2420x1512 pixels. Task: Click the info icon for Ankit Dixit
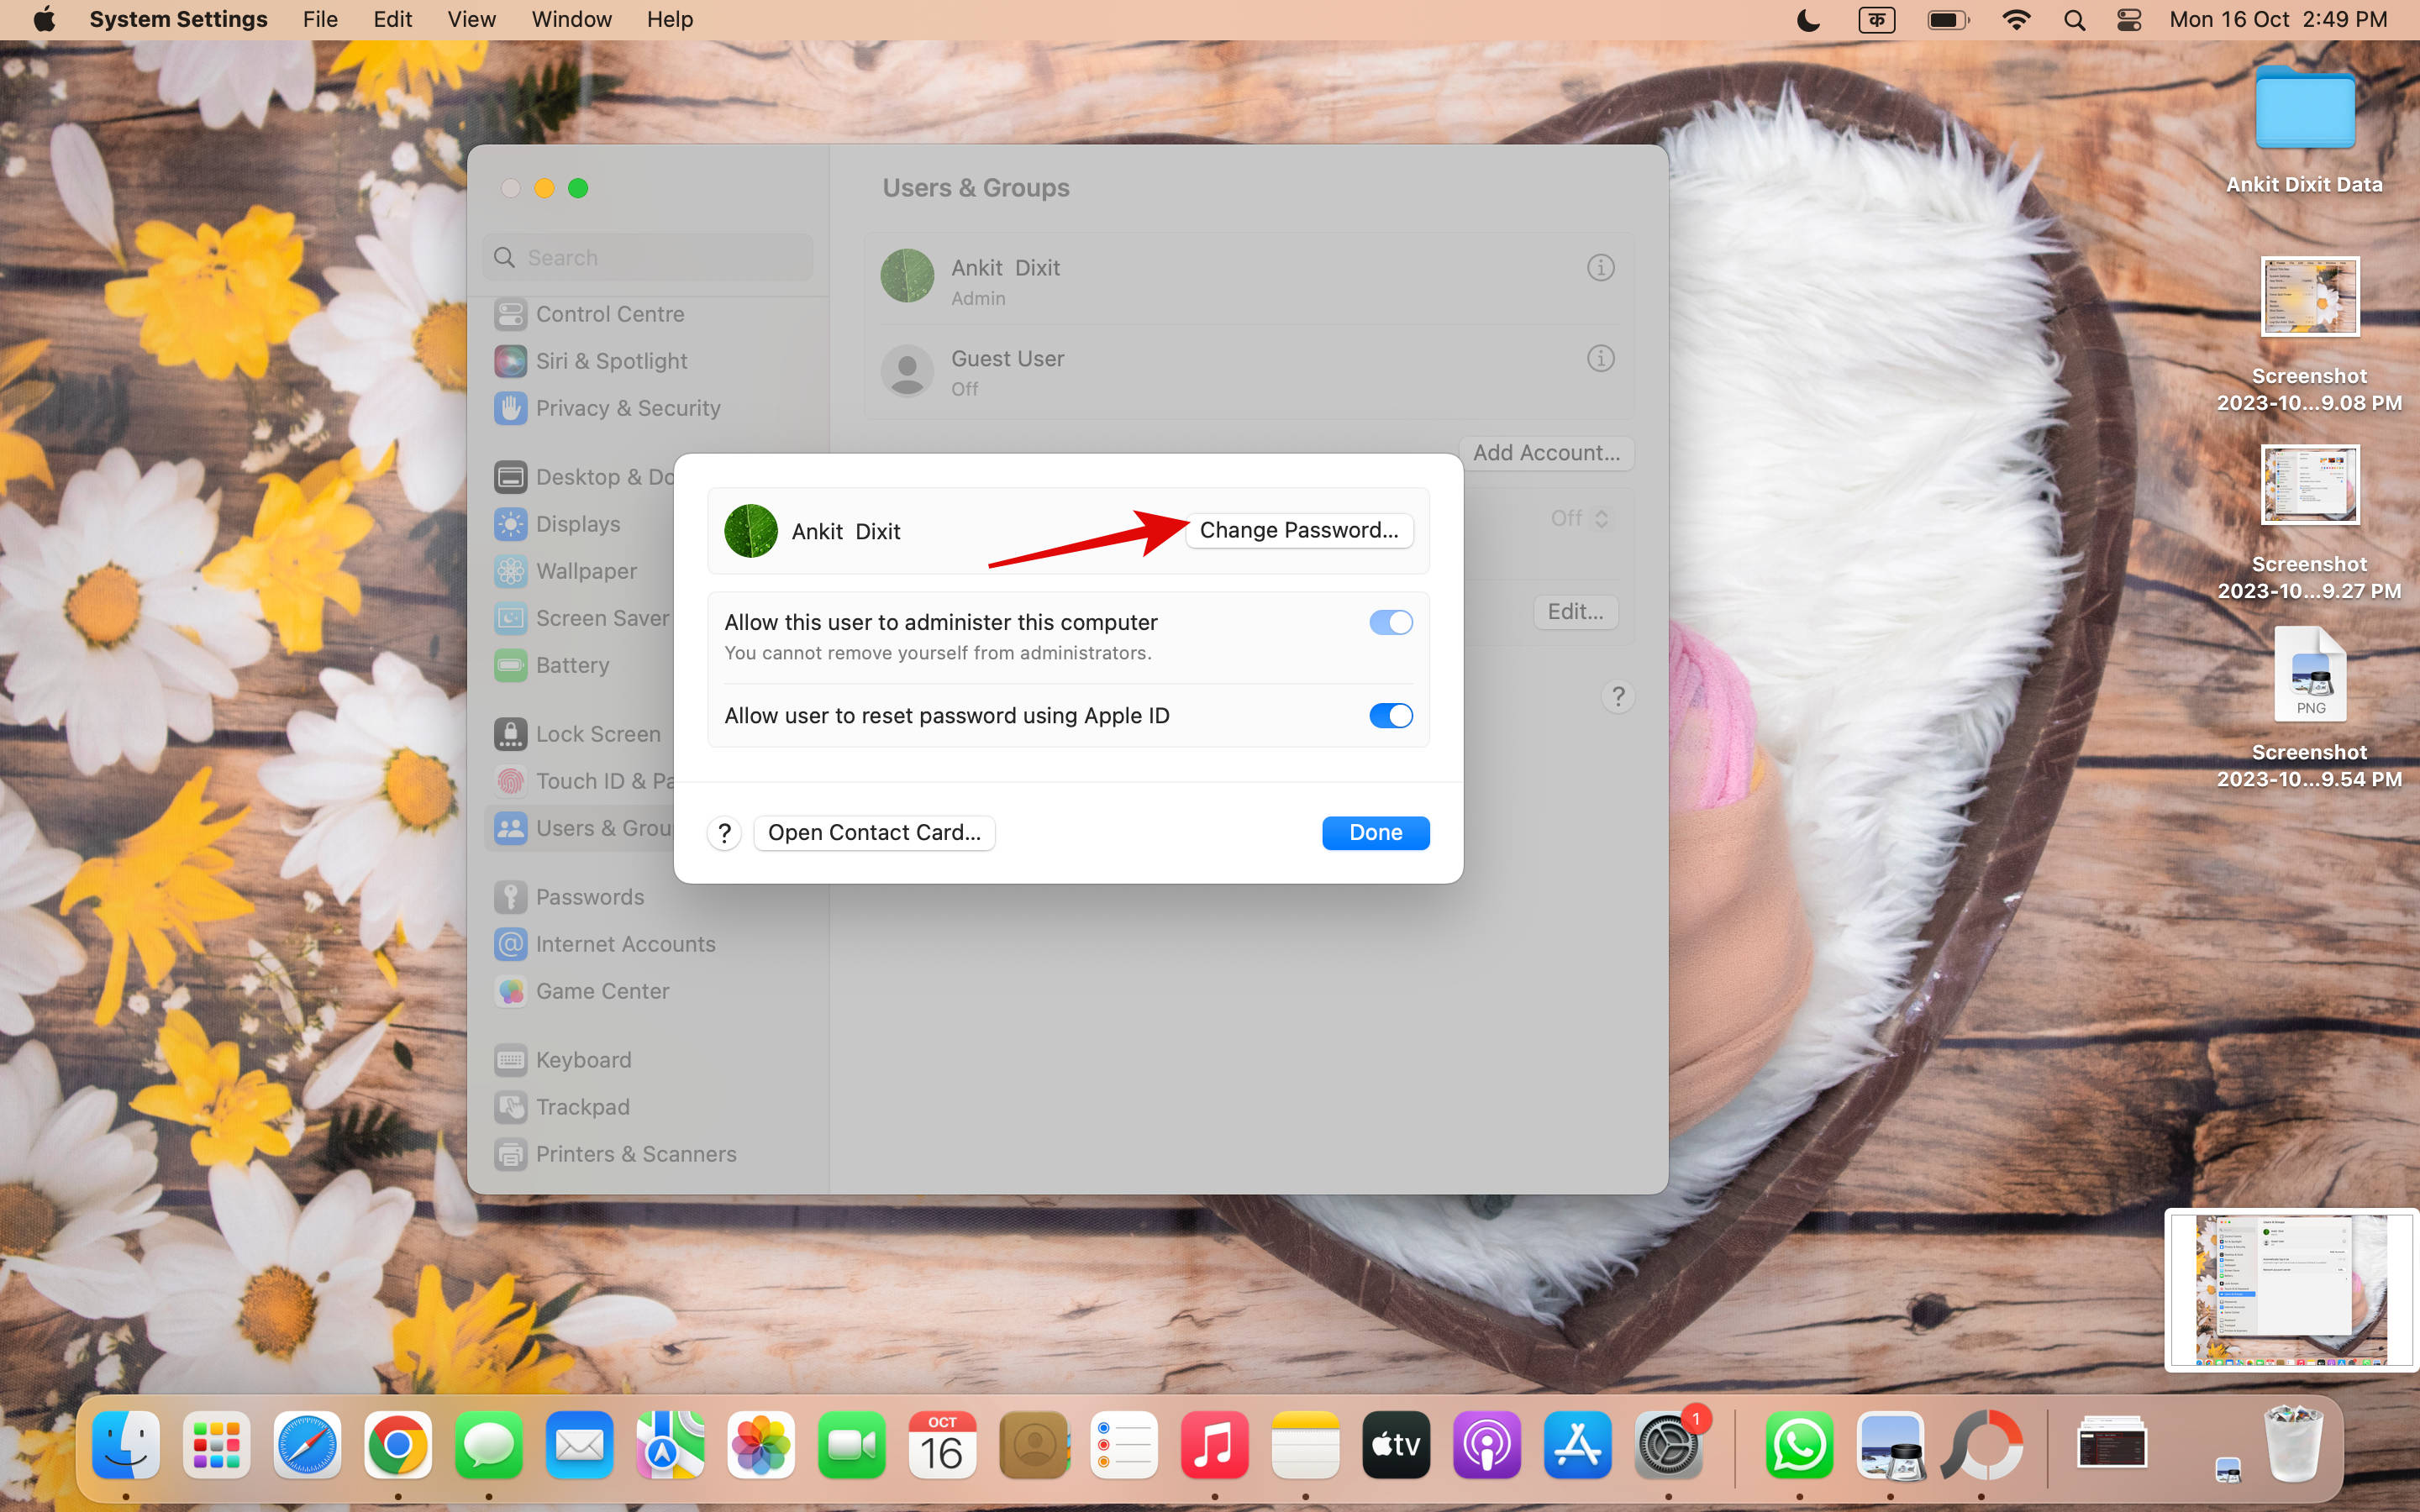(1600, 268)
